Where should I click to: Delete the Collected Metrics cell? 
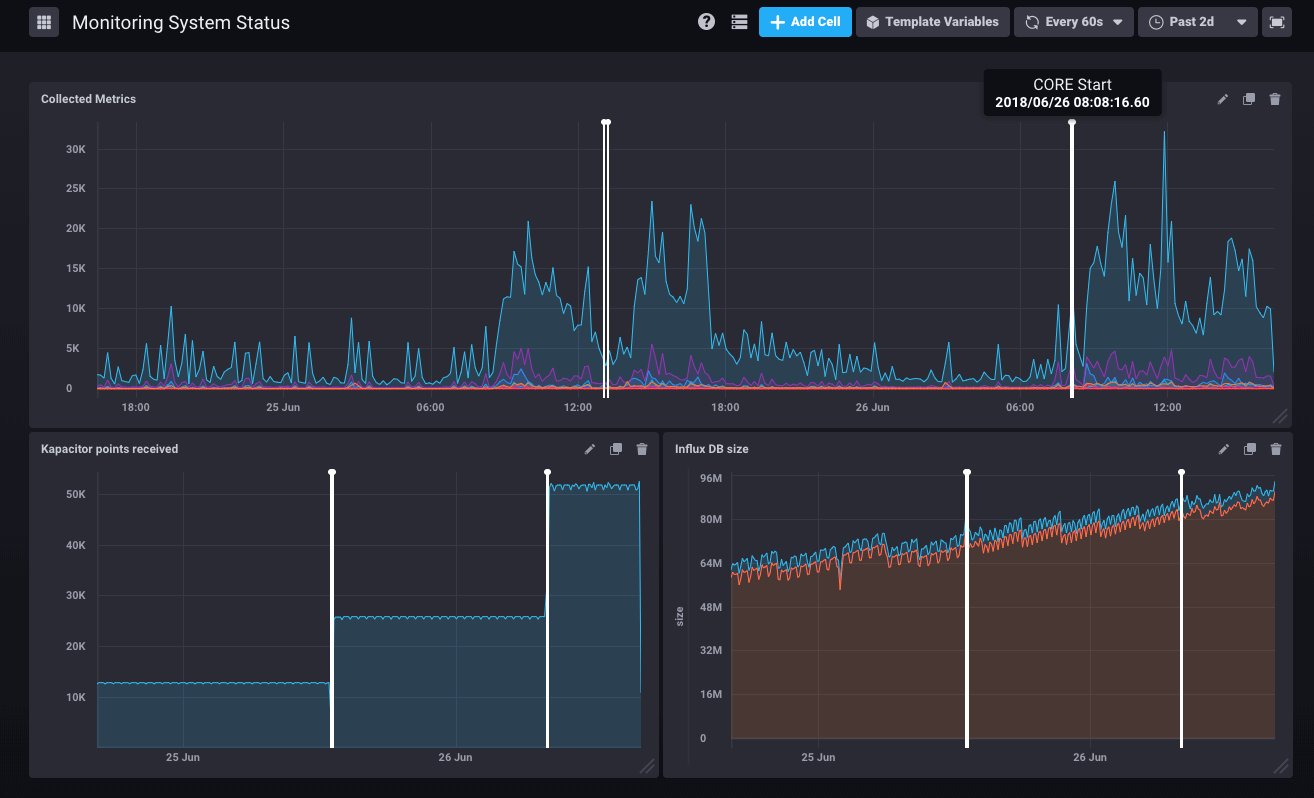click(x=1275, y=99)
